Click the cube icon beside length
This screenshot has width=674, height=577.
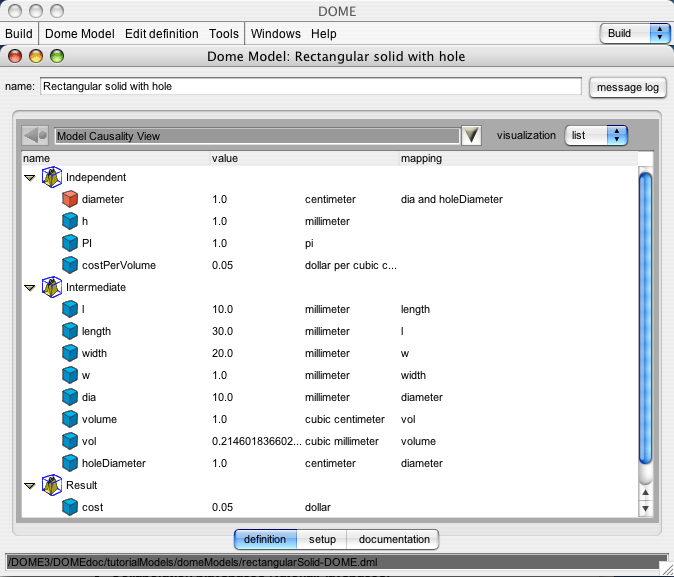click(x=70, y=331)
